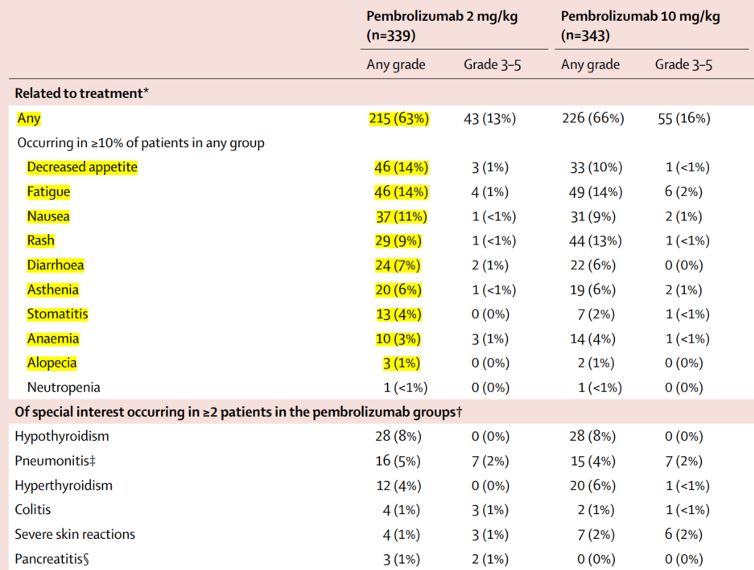Select the '226 (66%)' cell value
The image size is (754, 570).
tap(592, 118)
